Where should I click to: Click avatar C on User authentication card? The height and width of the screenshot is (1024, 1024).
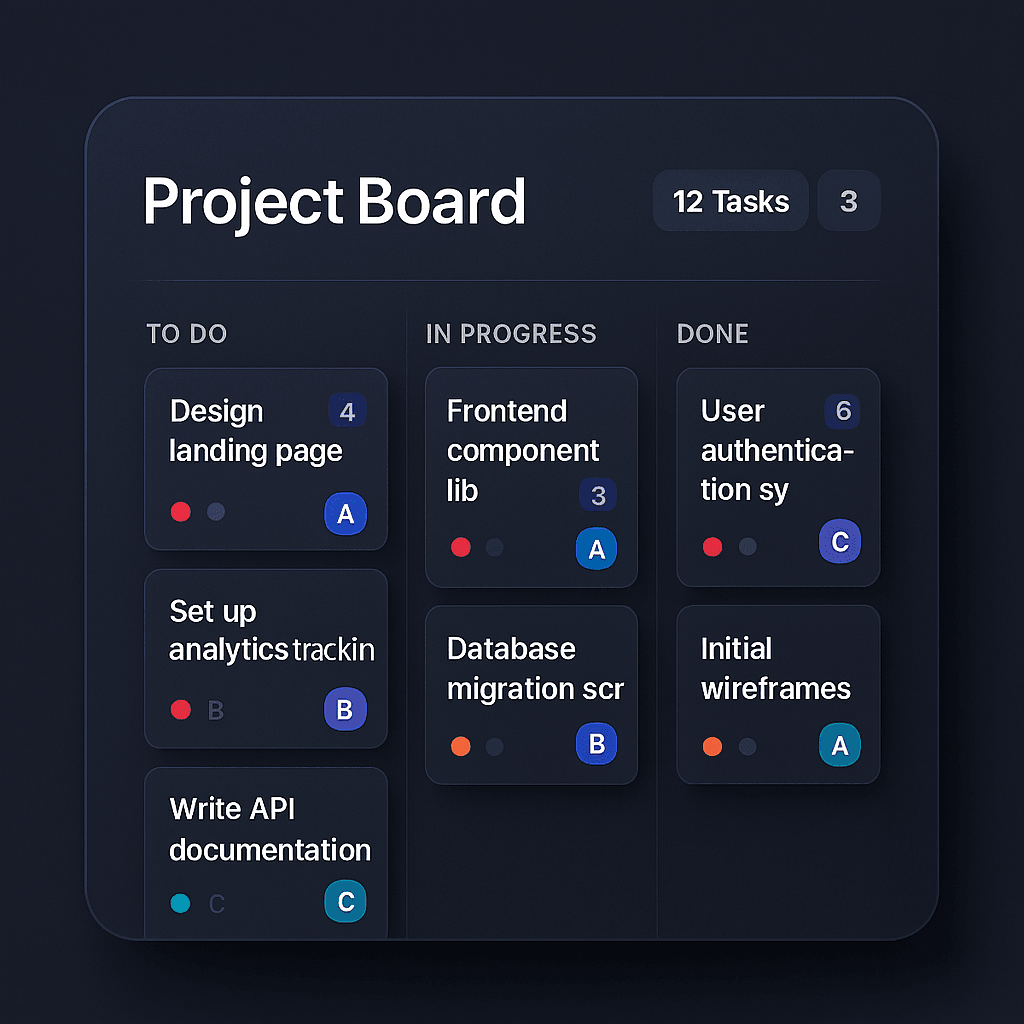[839, 541]
